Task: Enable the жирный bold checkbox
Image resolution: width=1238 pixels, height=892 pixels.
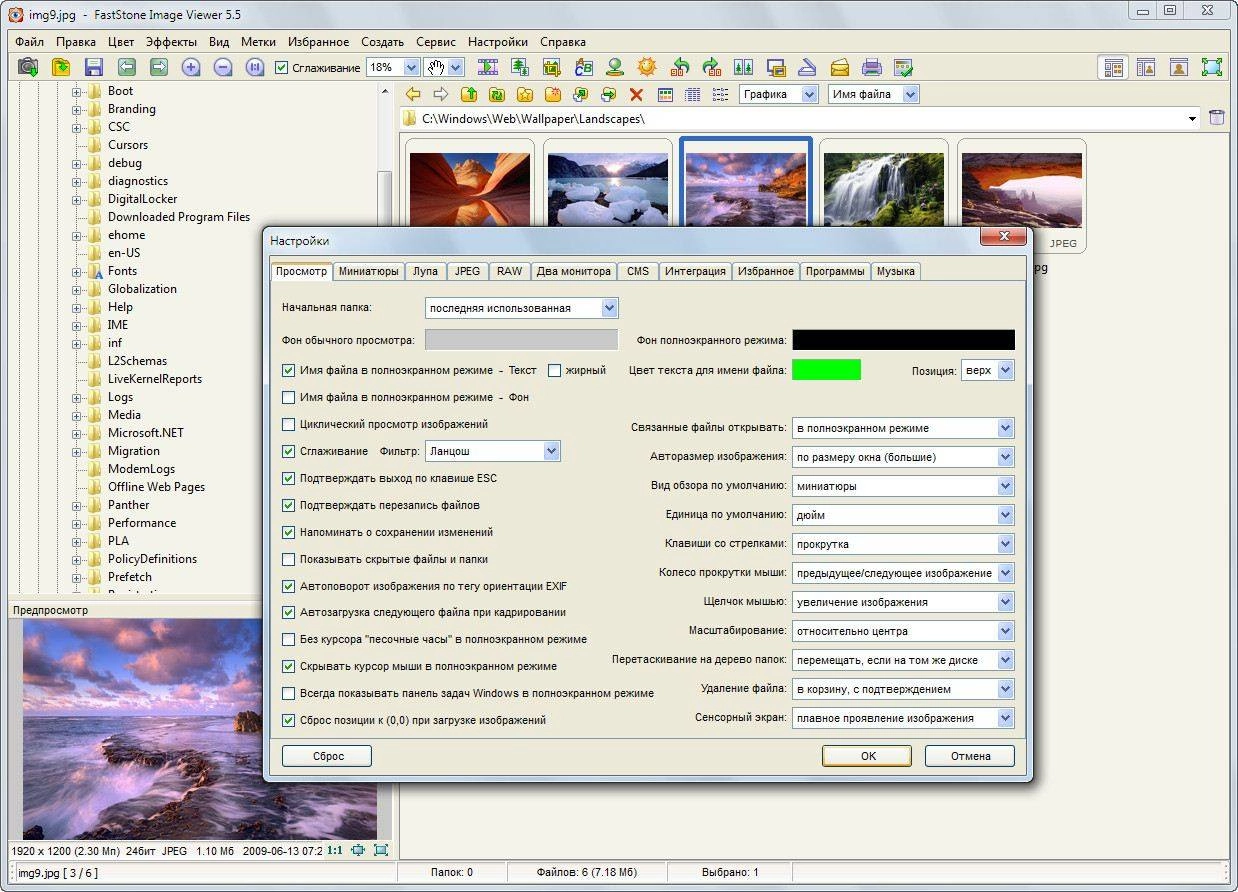Action: pyautogui.click(x=554, y=370)
